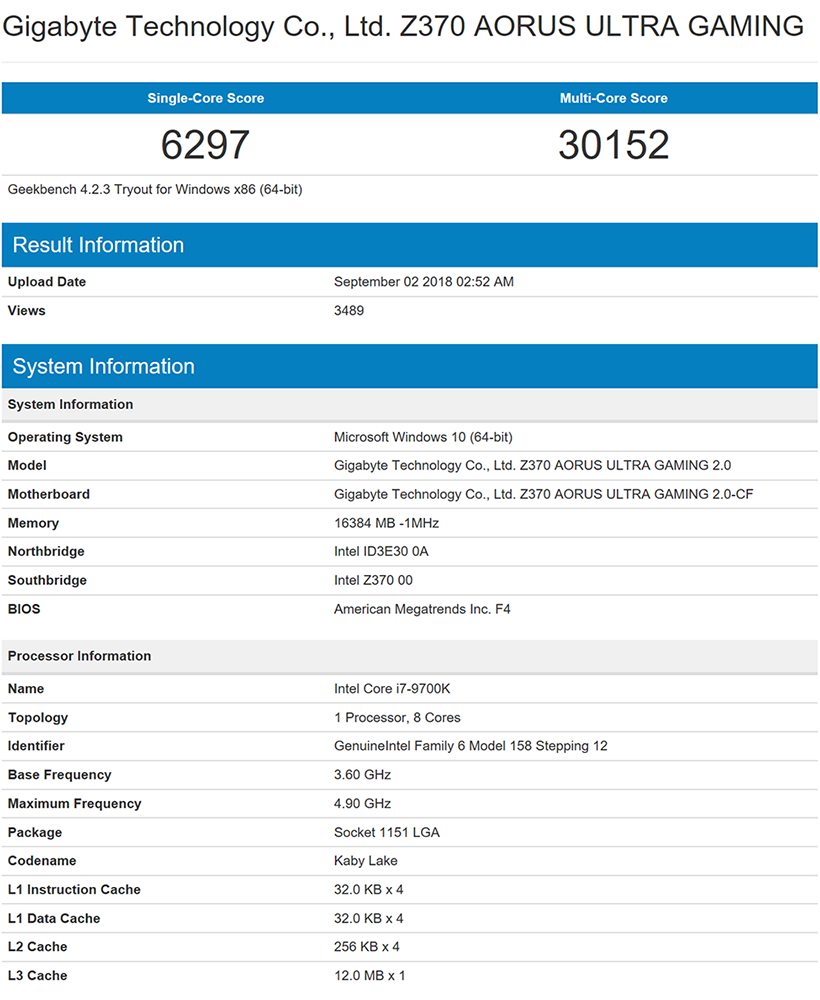Select the value 12.0 MB x 1
This screenshot has width=820, height=1000.
pyautogui.click(x=369, y=976)
